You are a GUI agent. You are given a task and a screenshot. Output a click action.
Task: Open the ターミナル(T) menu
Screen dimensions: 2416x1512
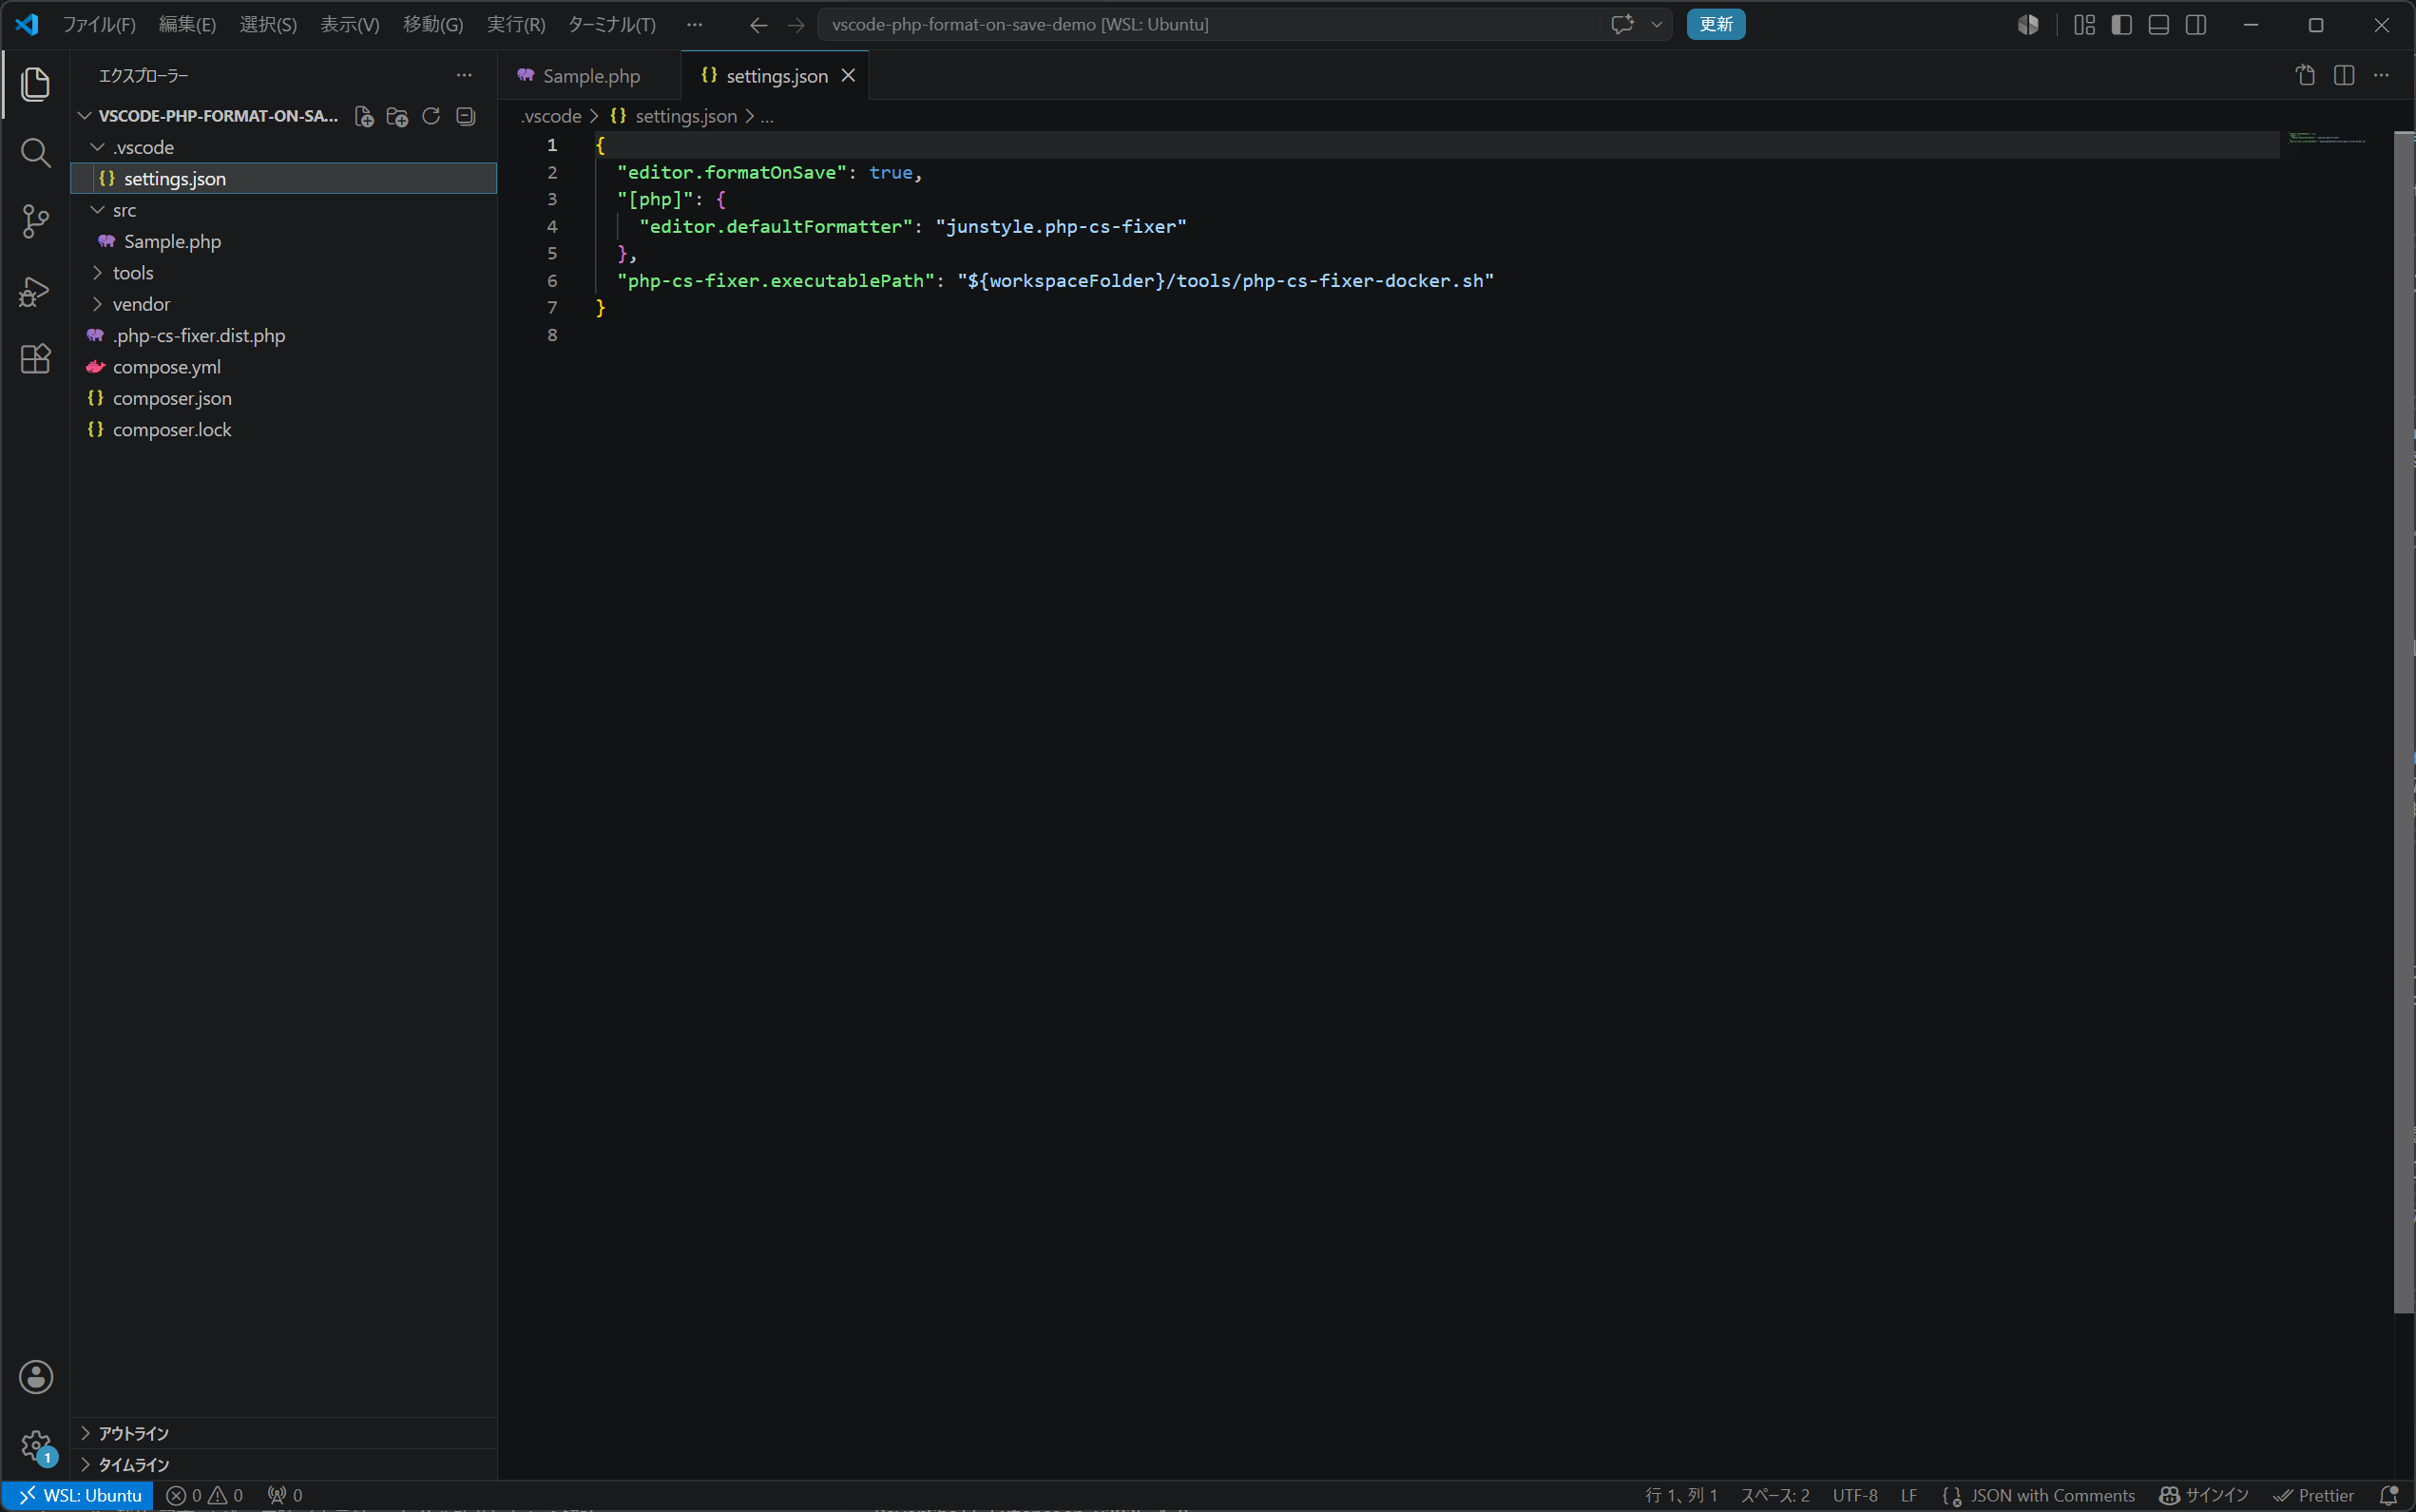tap(612, 24)
